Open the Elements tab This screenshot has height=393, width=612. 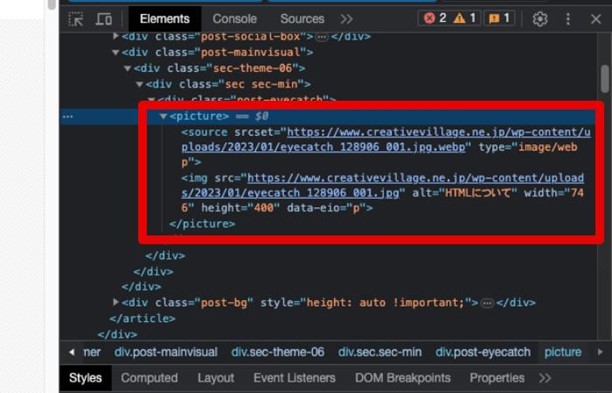(165, 19)
